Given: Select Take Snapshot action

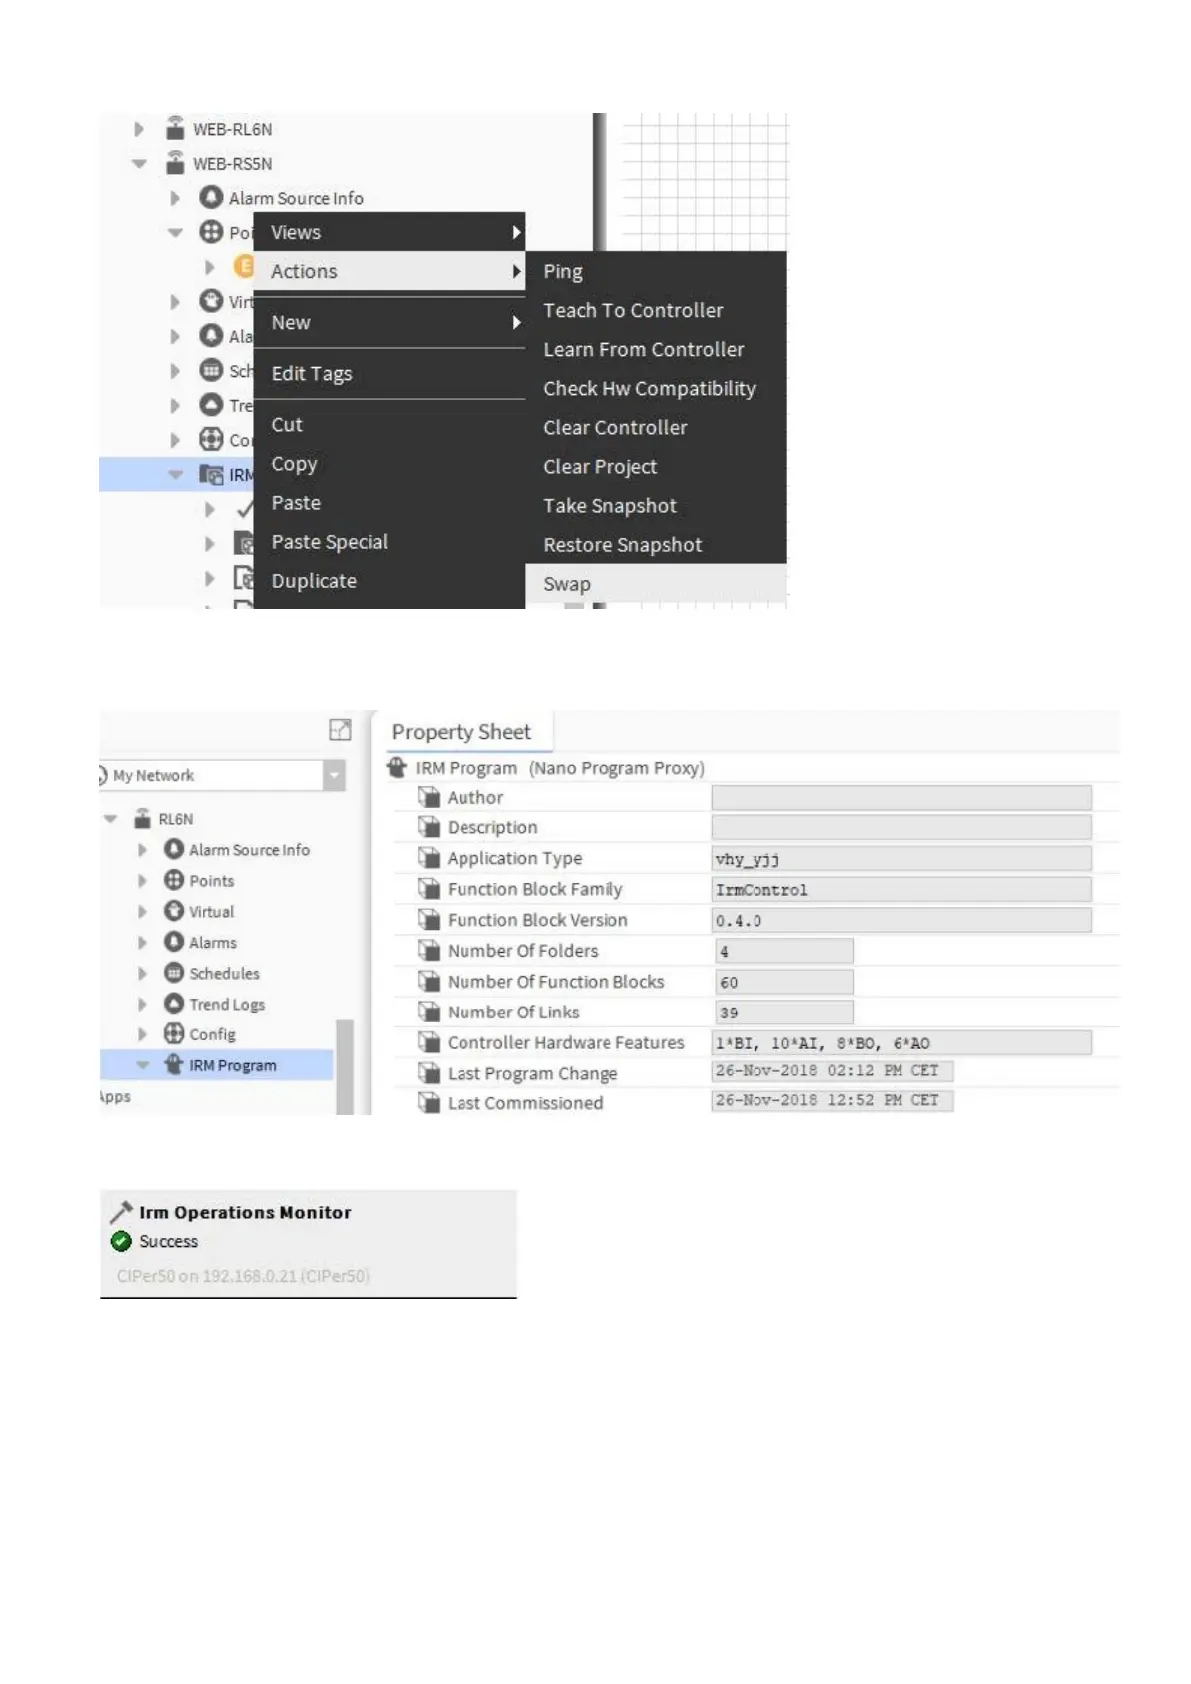Looking at the screenshot, I should coord(656,505).
